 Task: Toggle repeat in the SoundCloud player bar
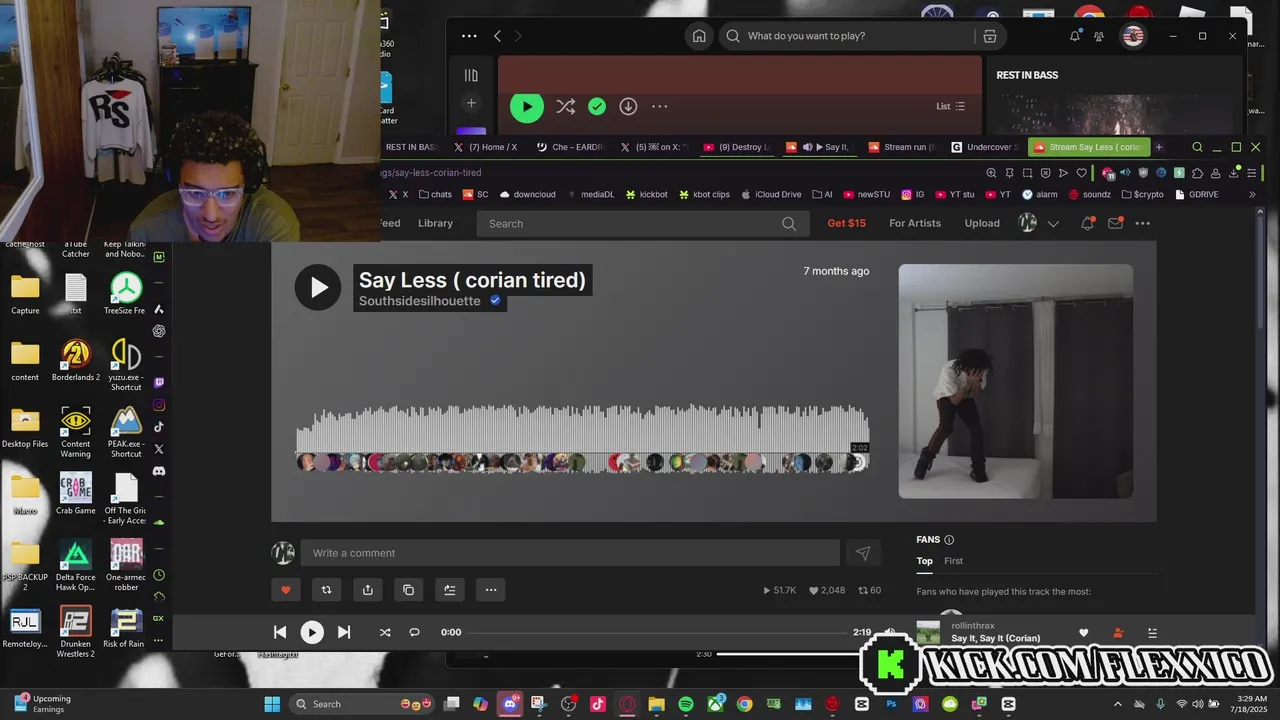click(x=414, y=632)
